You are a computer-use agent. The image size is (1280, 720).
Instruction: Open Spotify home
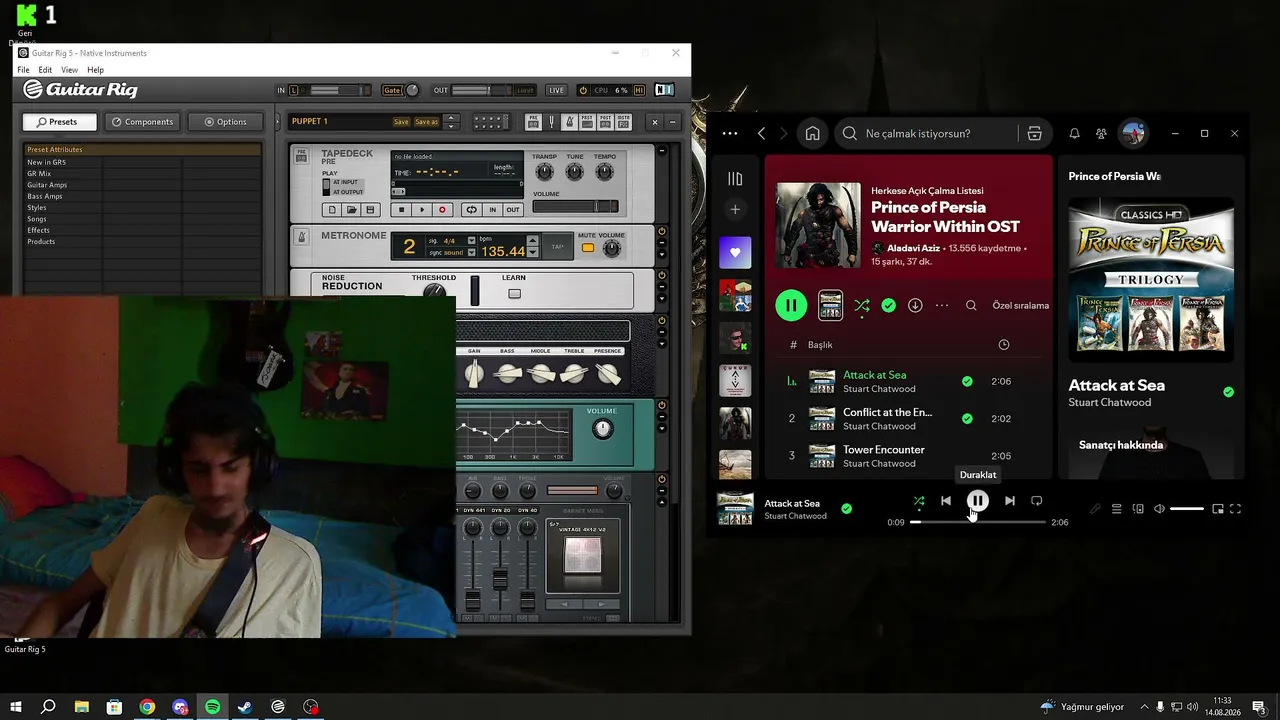[x=812, y=133]
